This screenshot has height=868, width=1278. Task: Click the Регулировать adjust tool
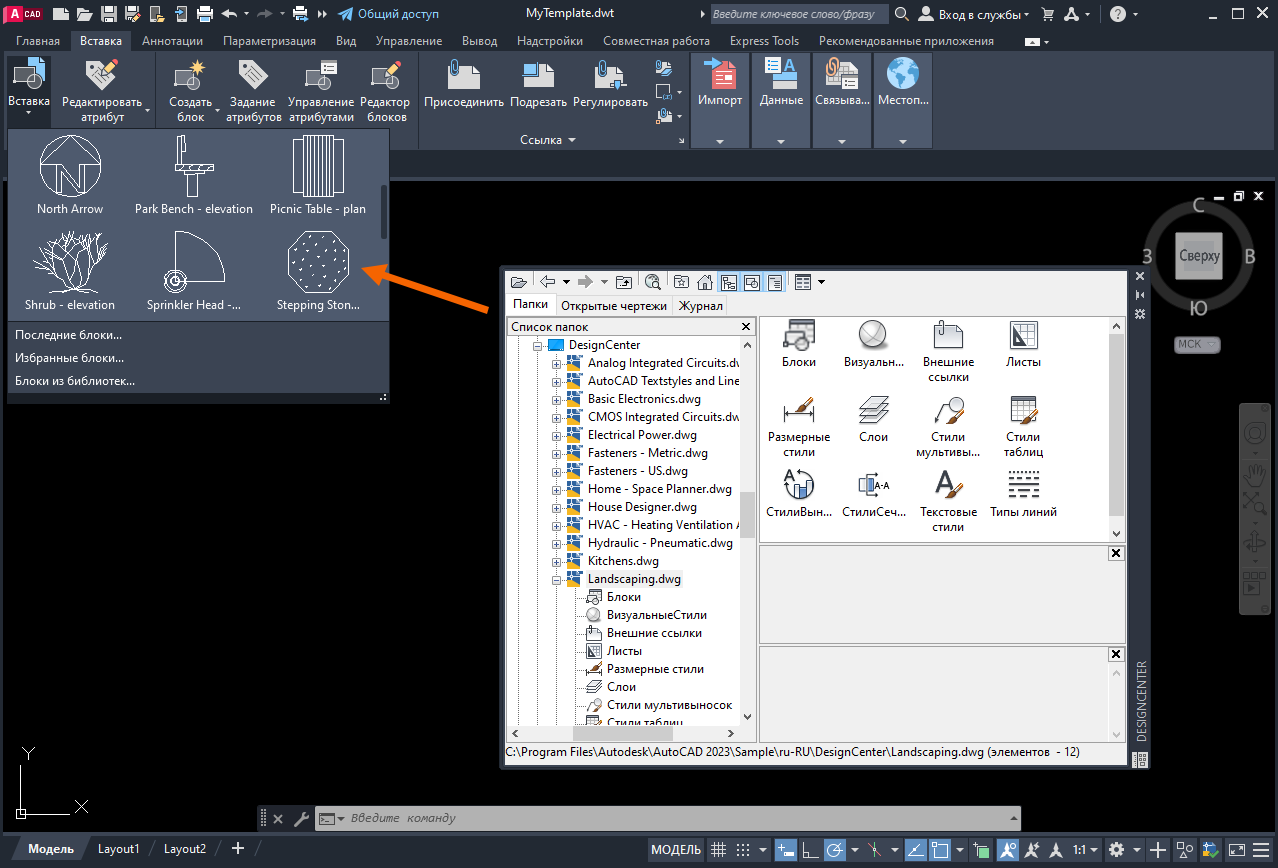(x=610, y=85)
